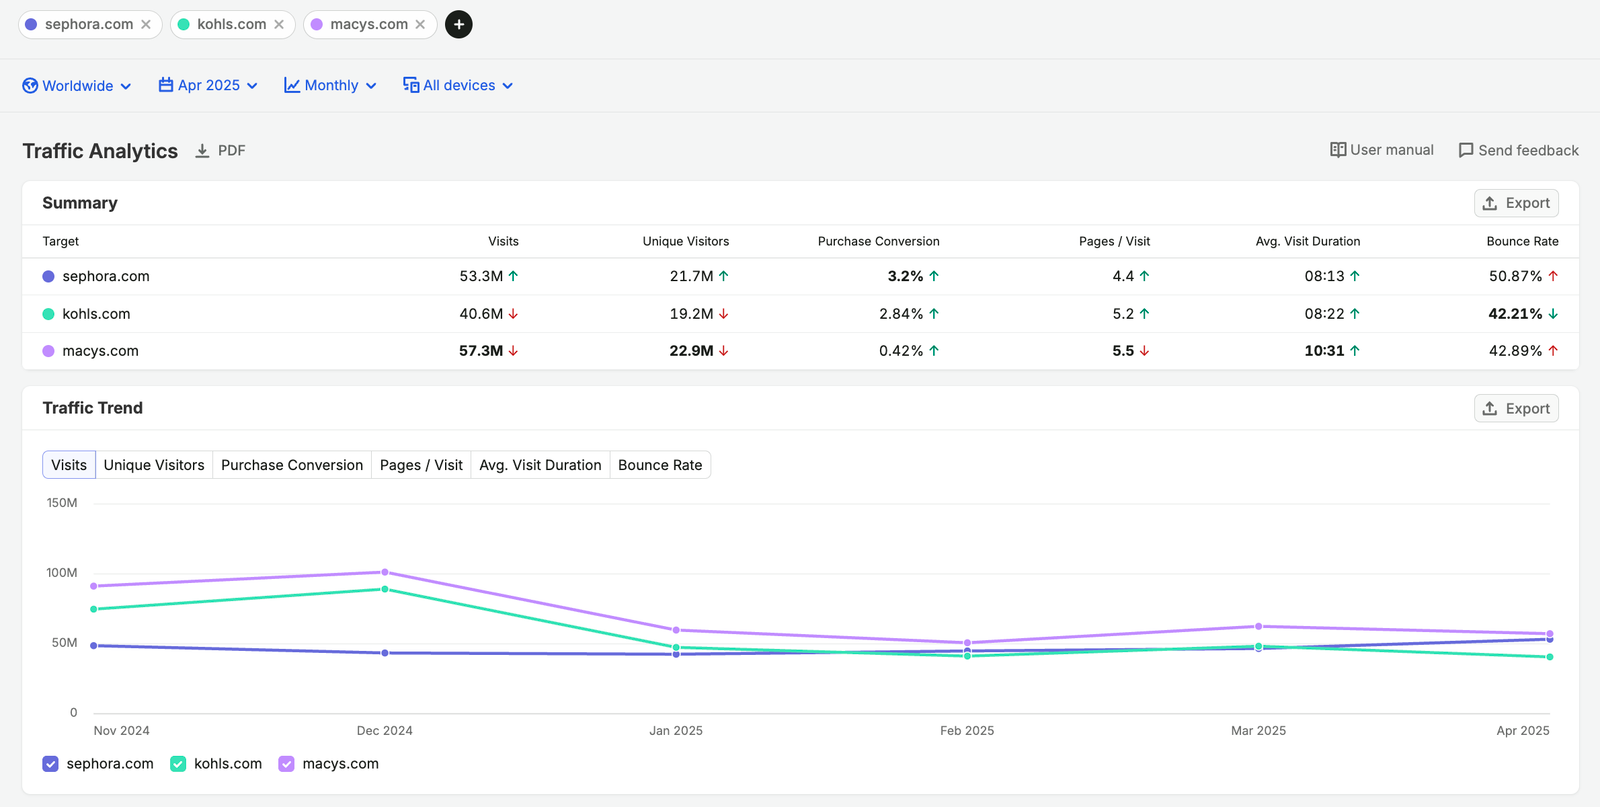This screenshot has height=807, width=1600.
Task: Expand the All devices filter
Action: (458, 86)
